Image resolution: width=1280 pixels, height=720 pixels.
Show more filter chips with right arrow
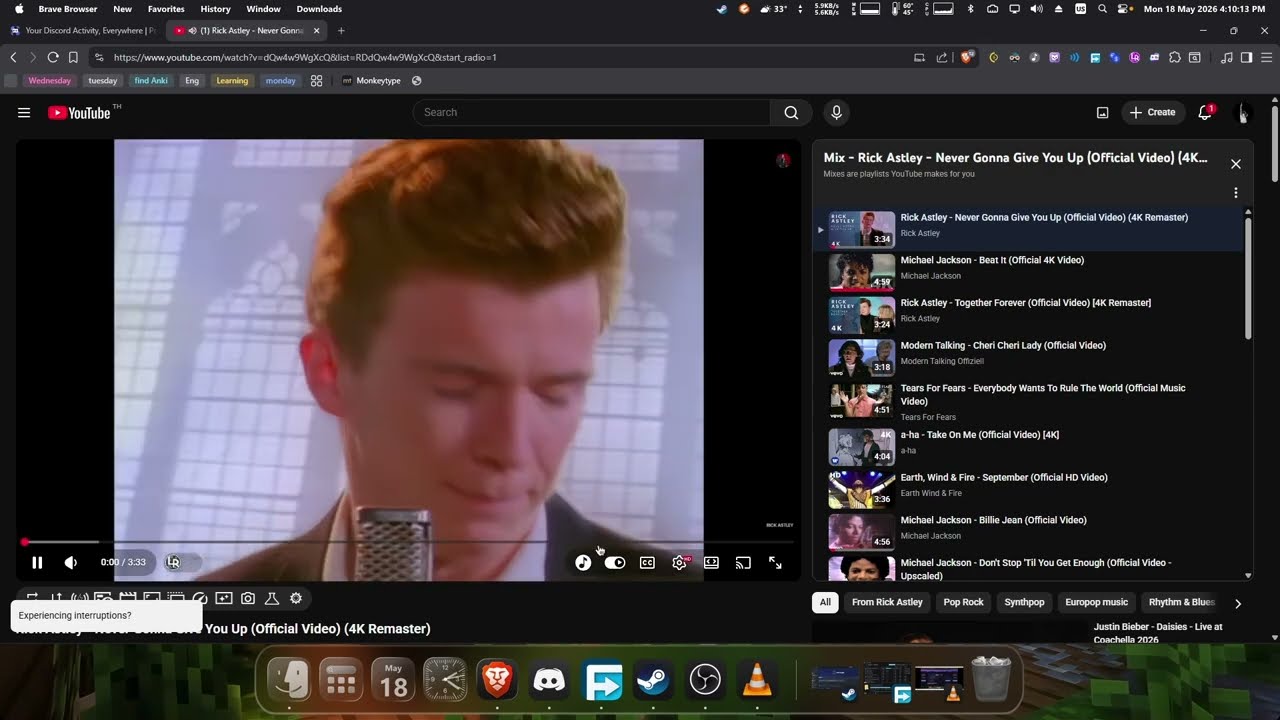1238,603
